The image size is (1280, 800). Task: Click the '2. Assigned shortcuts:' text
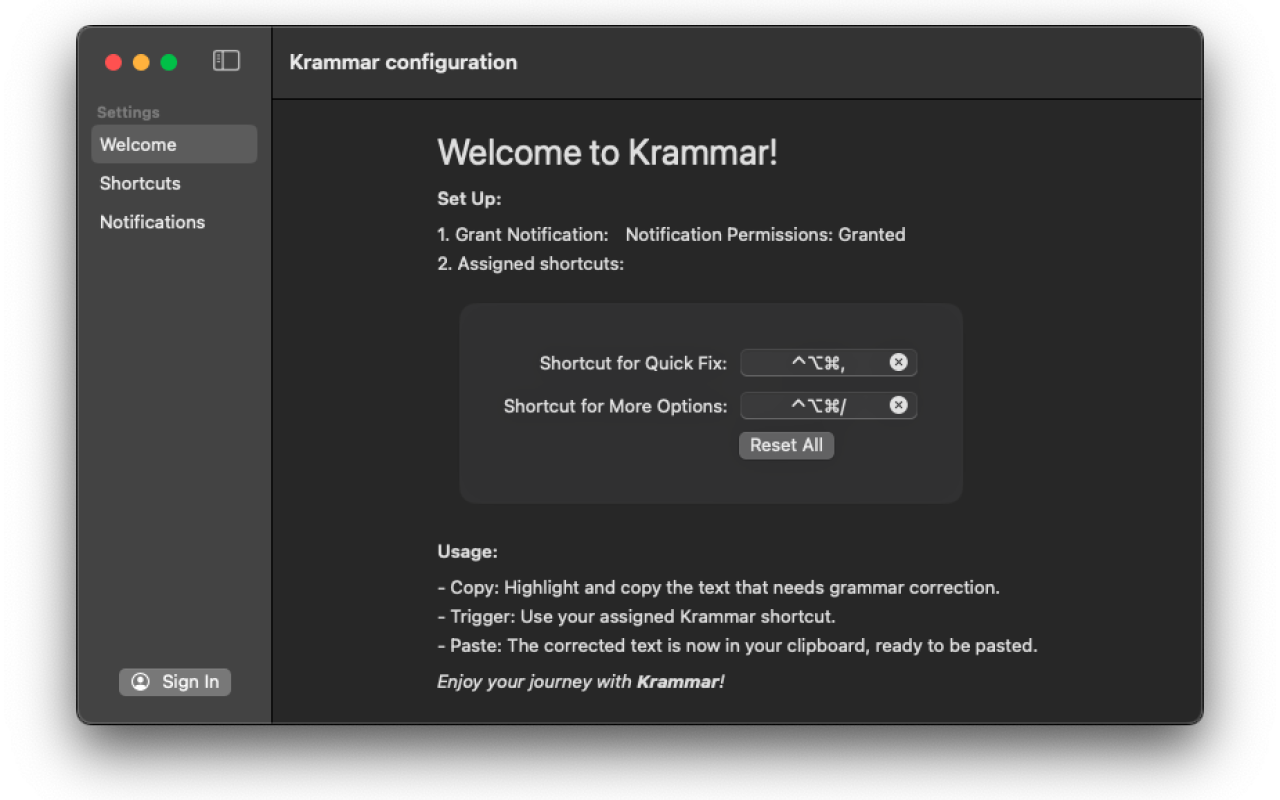point(531,264)
